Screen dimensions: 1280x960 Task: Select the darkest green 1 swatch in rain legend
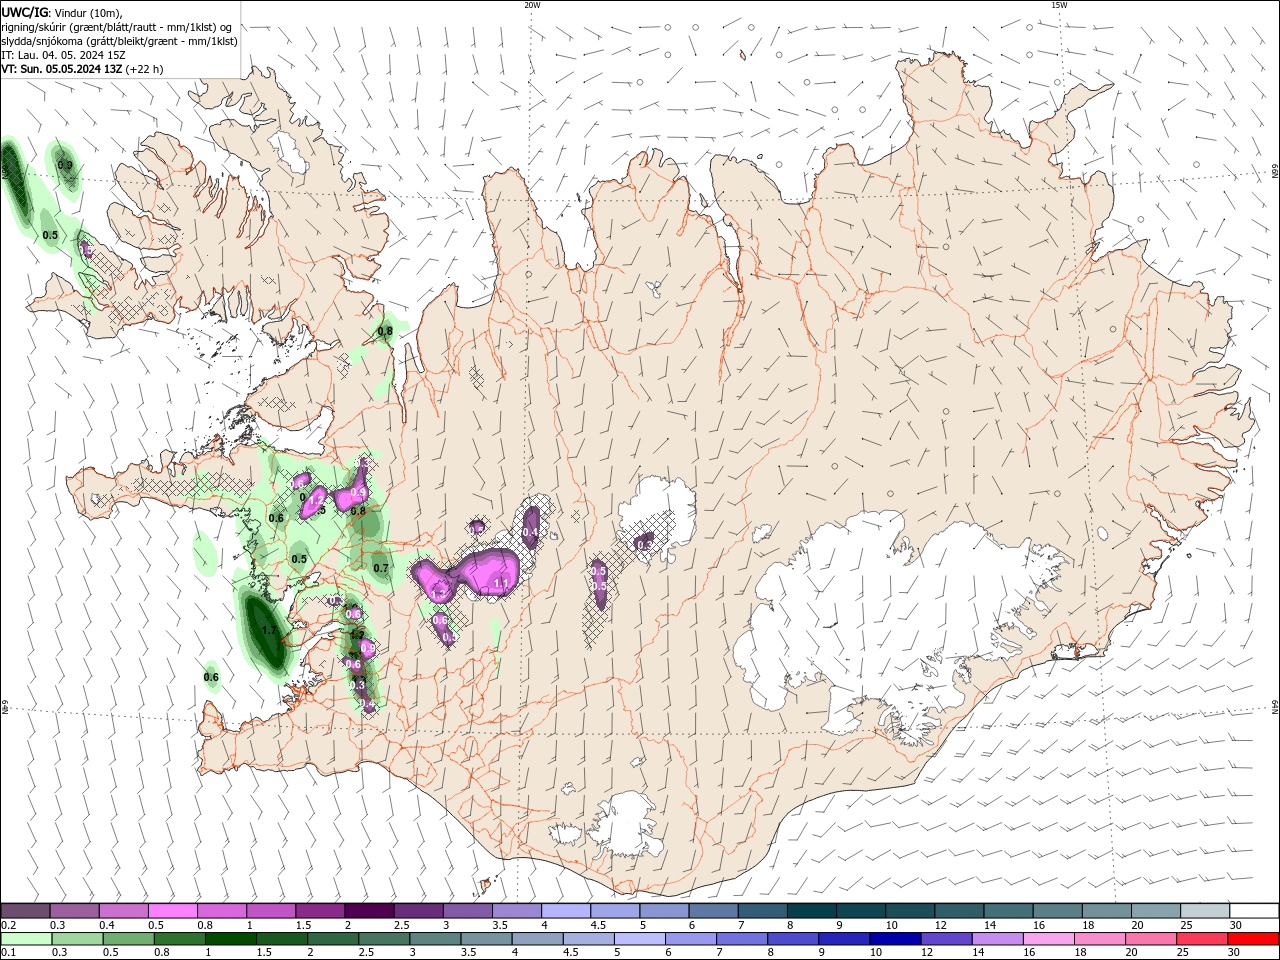[229, 939]
